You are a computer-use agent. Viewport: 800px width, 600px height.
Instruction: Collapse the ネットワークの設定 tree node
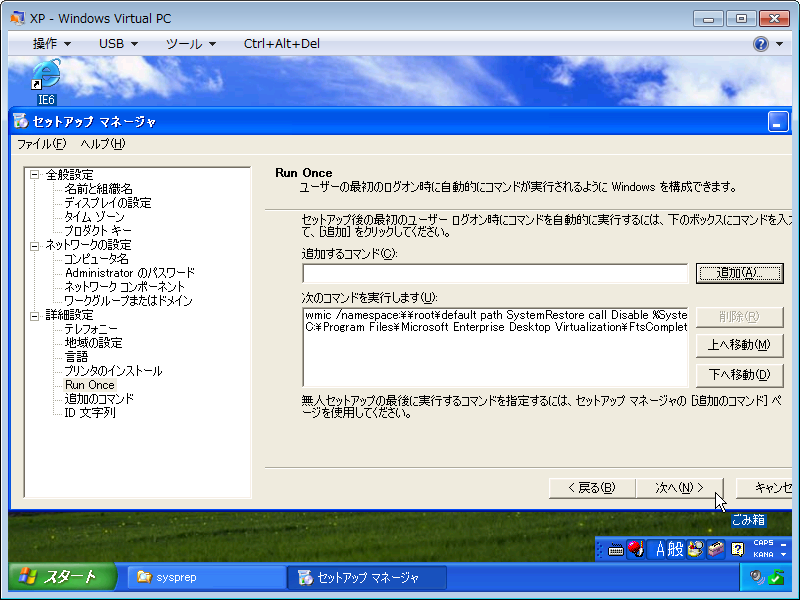34,245
